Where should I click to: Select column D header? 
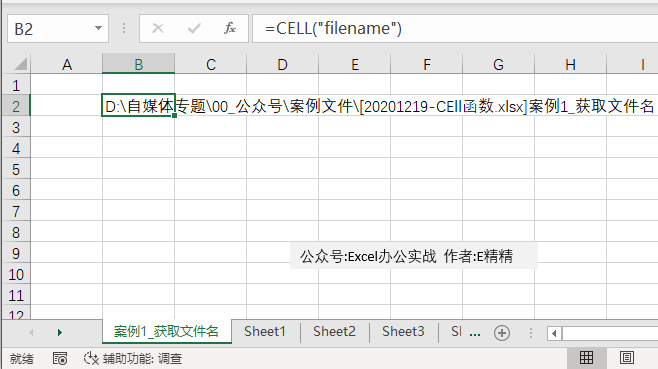point(282,65)
